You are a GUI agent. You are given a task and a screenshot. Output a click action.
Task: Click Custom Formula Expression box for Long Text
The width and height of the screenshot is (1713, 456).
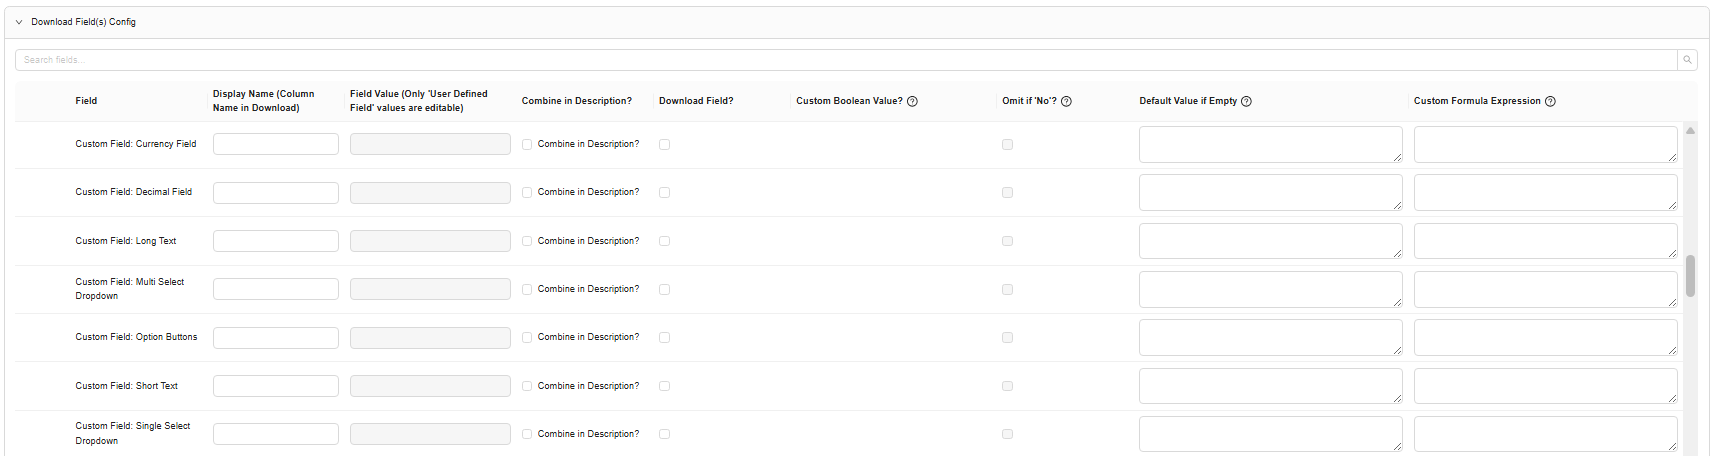(x=1544, y=241)
